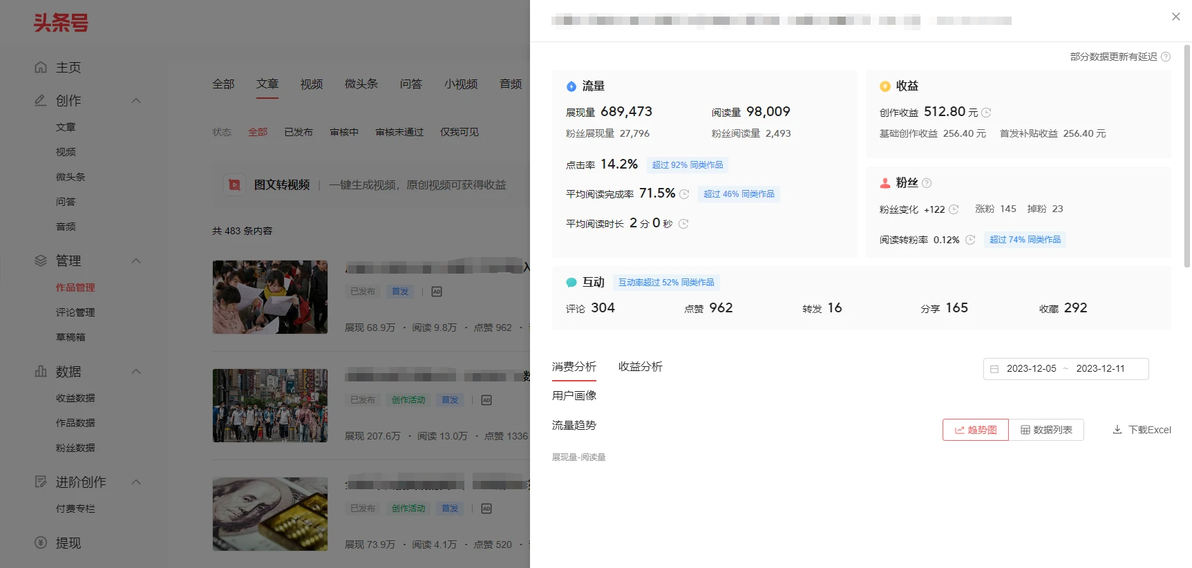This screenshot has height=568, width=1192.
Task: Click AD icon on article with 展现 207.6万
Action: (x=487, y=400)
